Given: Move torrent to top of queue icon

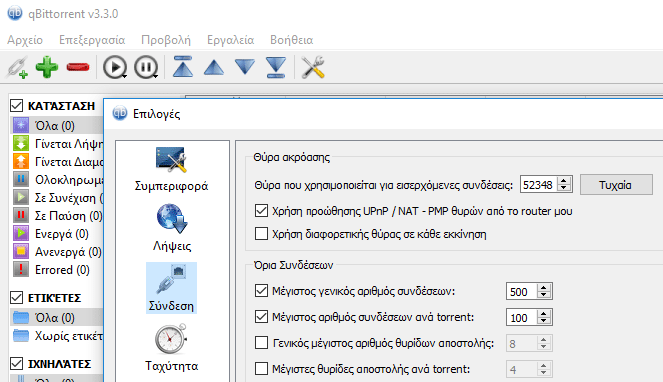Looking at the screenshot, I should 183,67.
